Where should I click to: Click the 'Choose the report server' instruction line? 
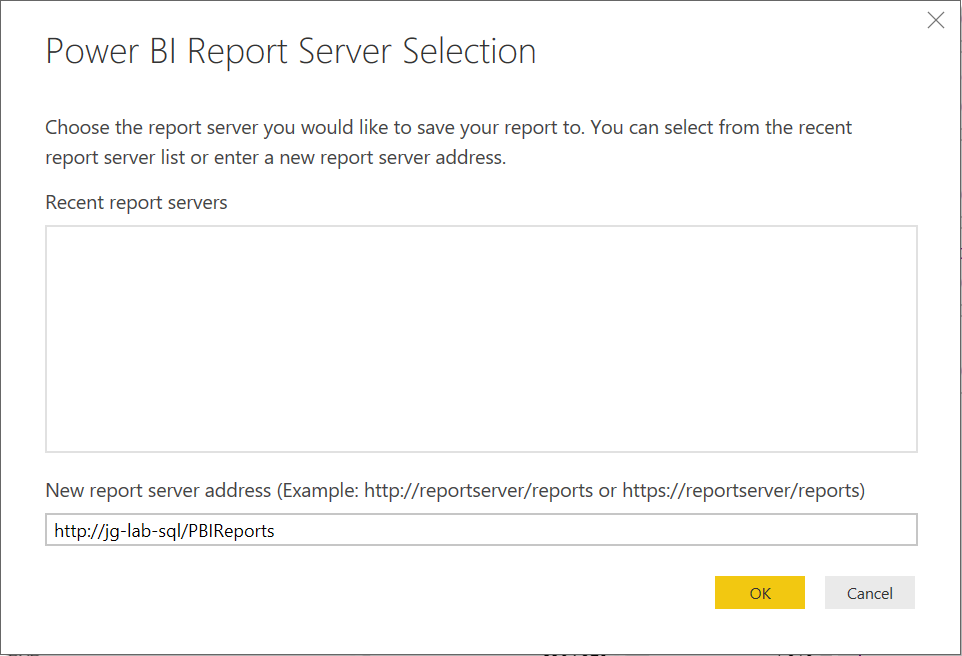[x=448, y=128]
